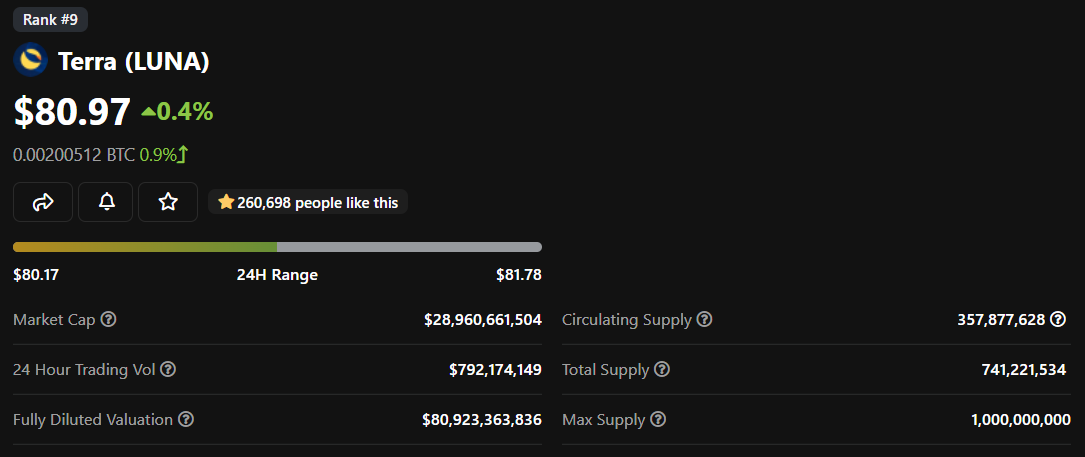Click the 1,000,000,000 max supply value
Viewport: 1085px width, 457px height.
(x=1021, y=420)
